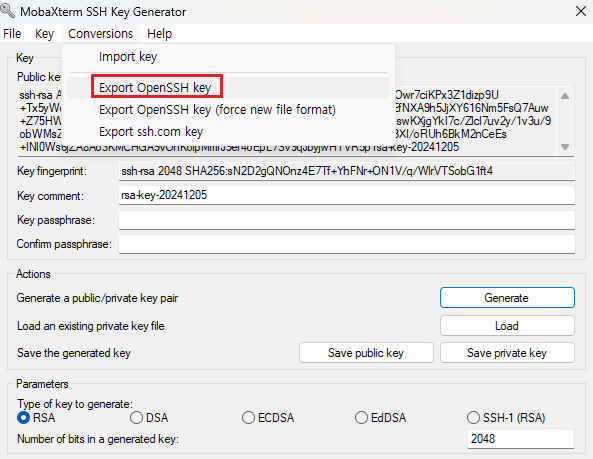Click the 'Type of key to generate:' label
The width and height of the screenshot is (593, 459).
[x=75, y=404]
